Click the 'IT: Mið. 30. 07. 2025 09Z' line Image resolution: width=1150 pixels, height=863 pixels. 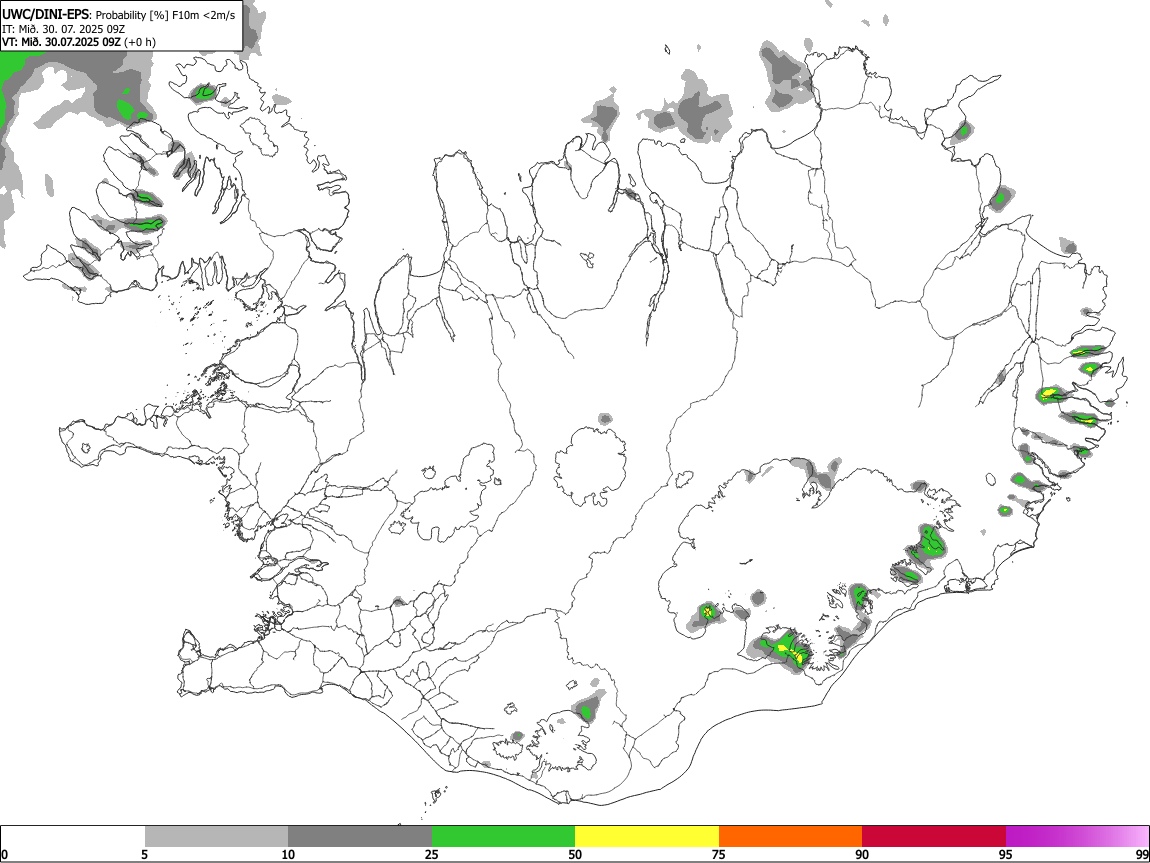[64, 29]
